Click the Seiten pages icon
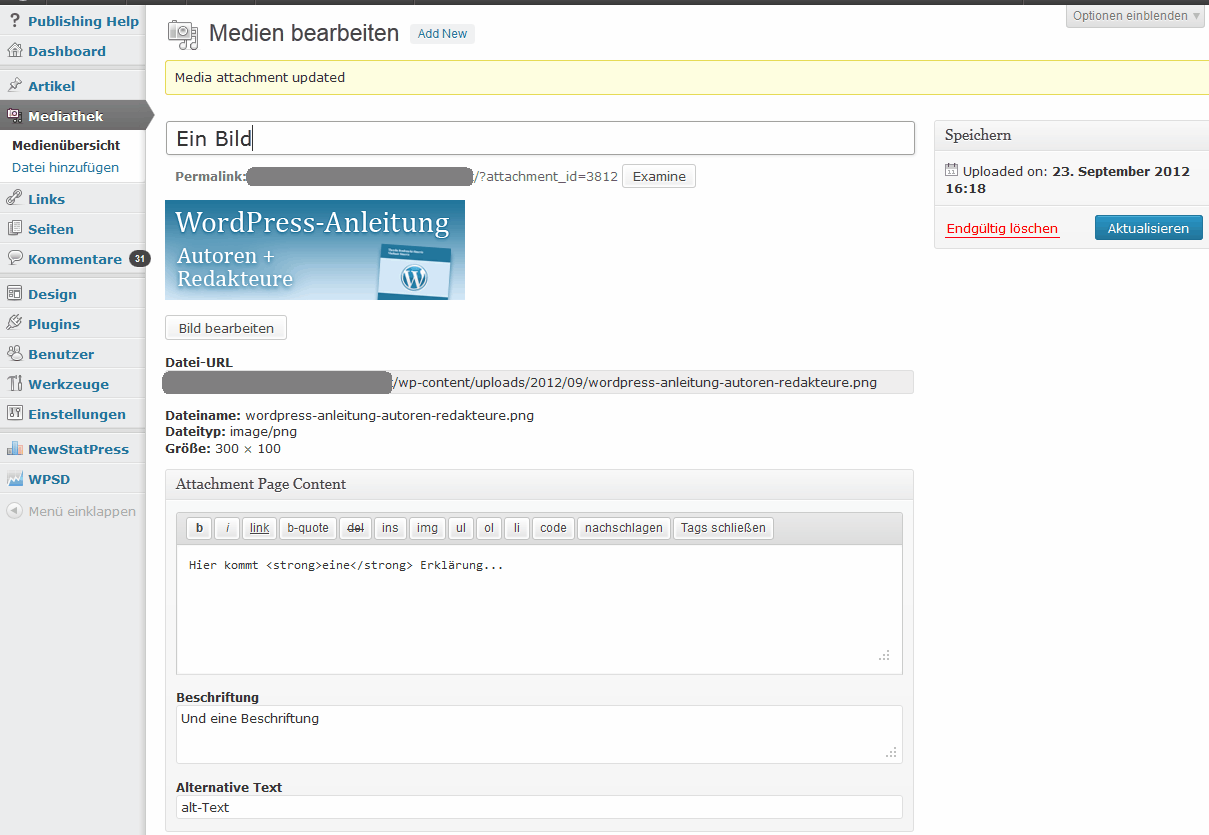 click(x=14, y=229)
